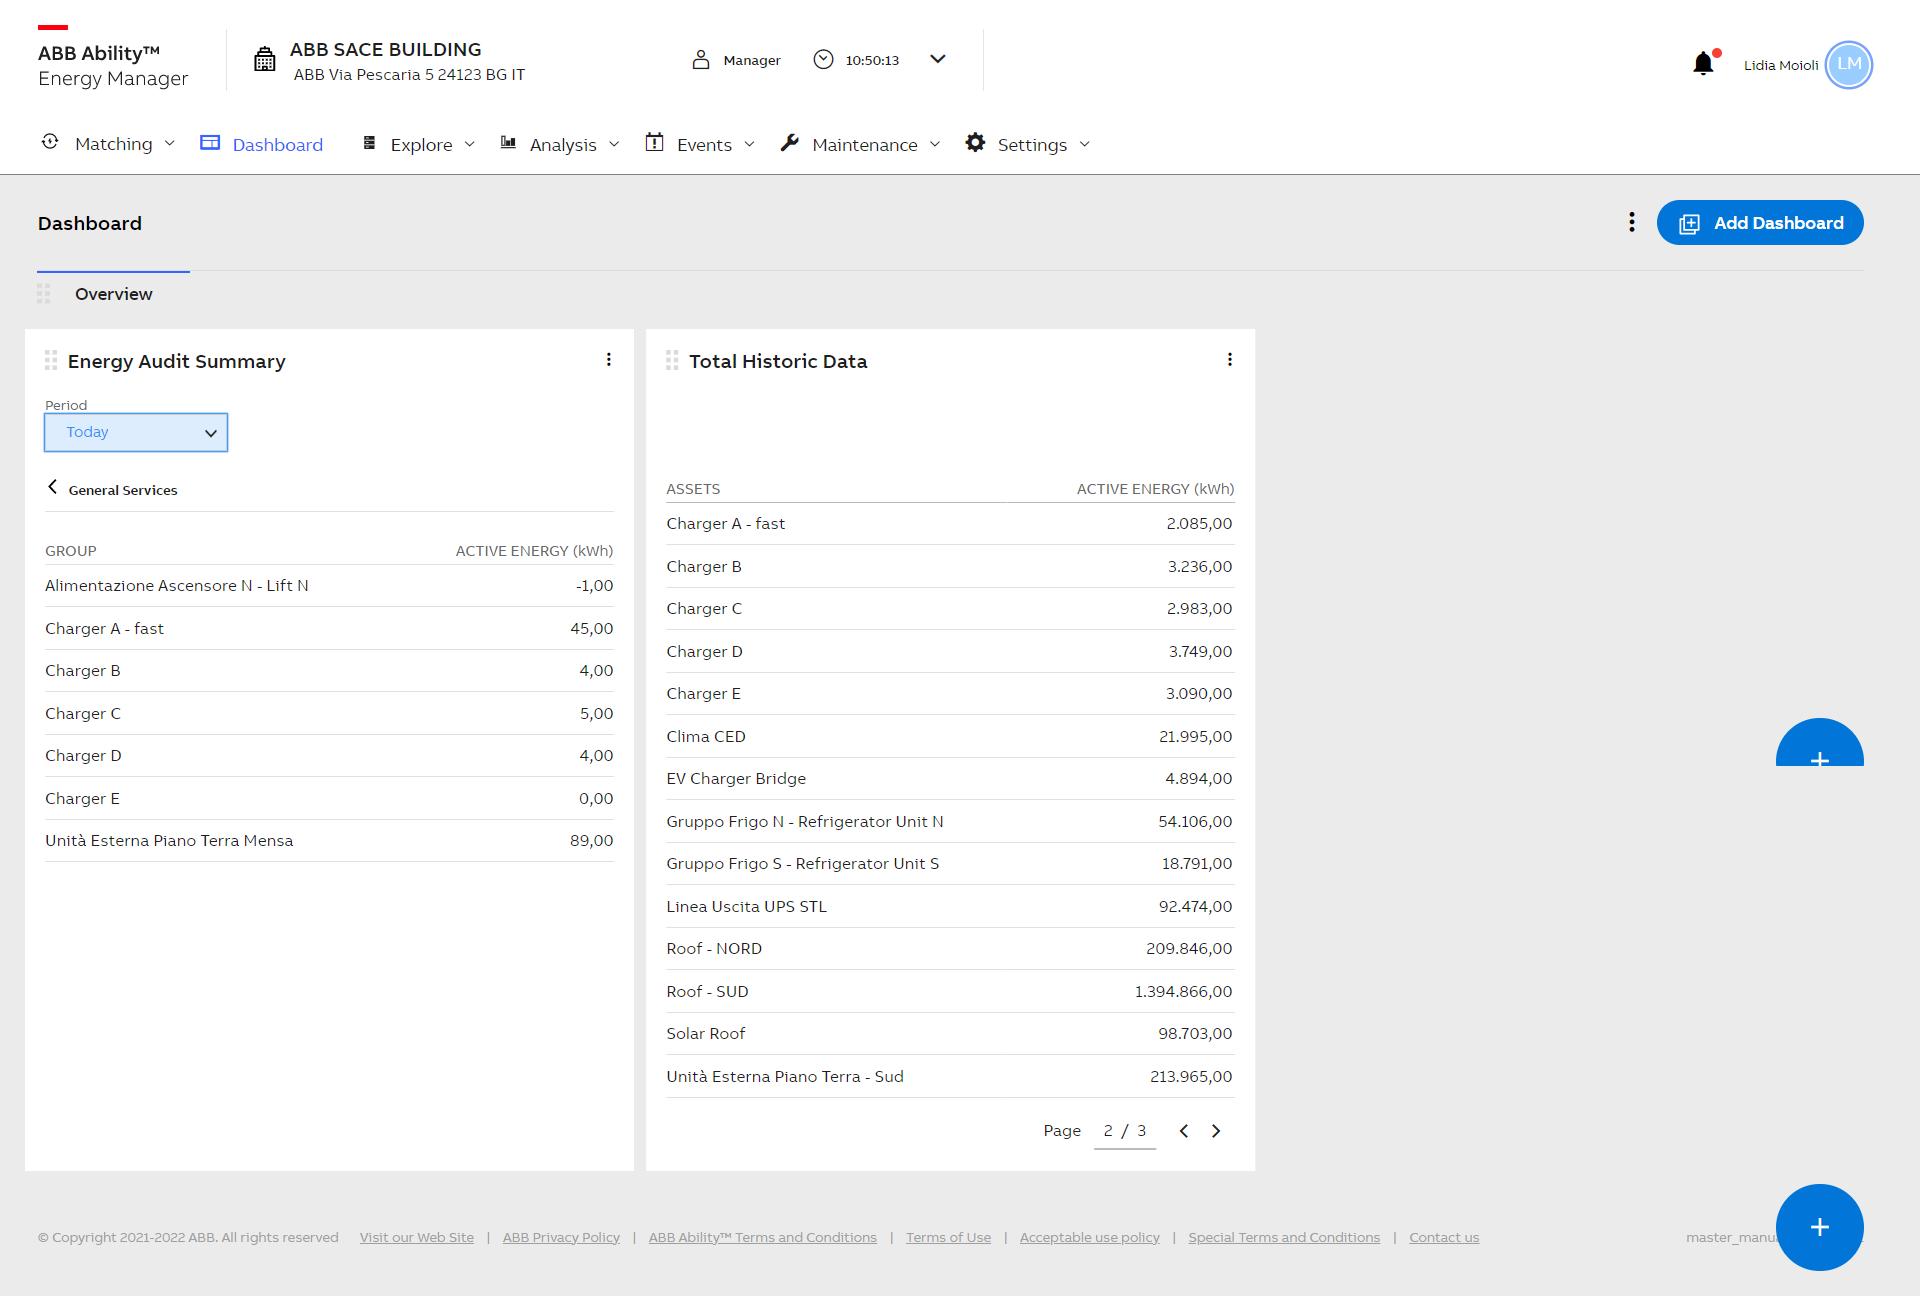Open Visit our Web Site link

pyautogui.click(x=417, y=1238)
